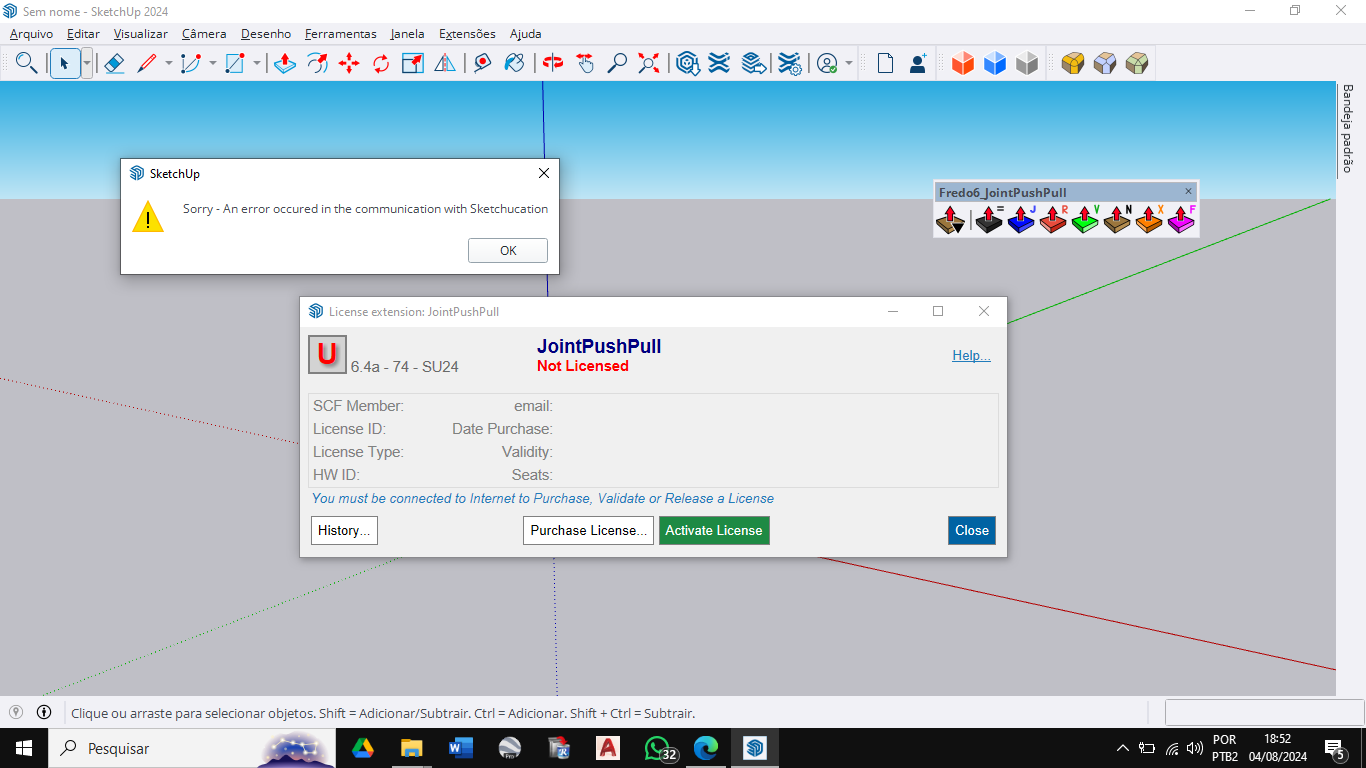The width and height of the screenshot is (1366, 768).
Task: Choose the Zoom magnifier tool
Action: pyautogui.click(x=617, y=63)
